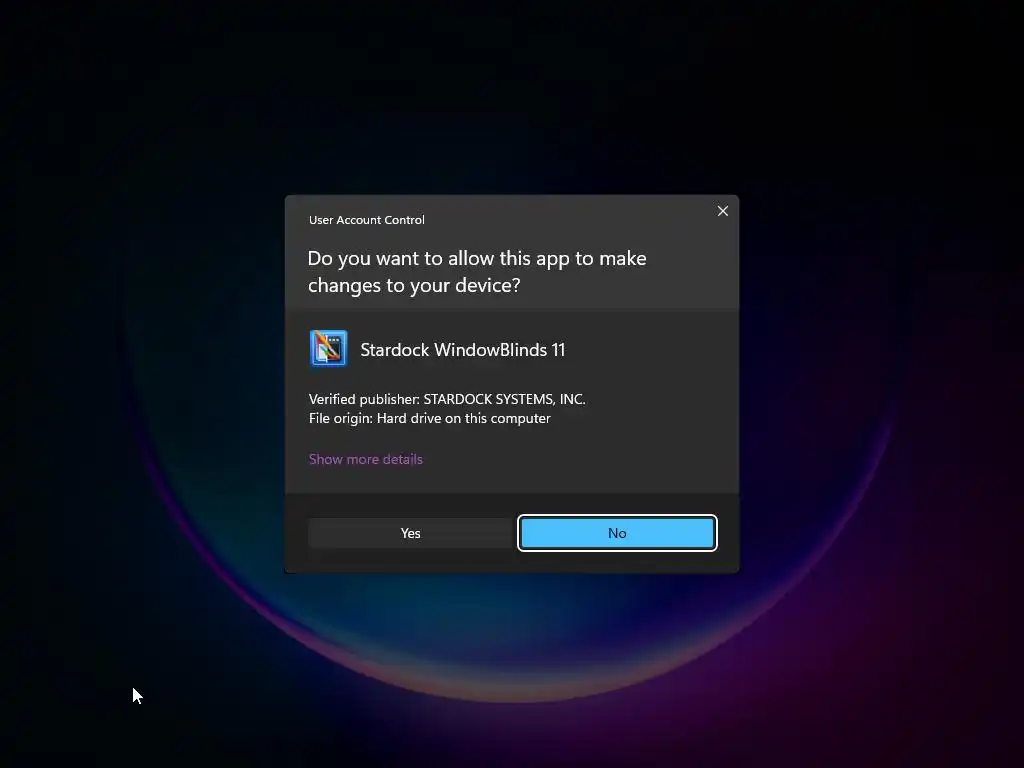1024x768 pixels.
Task: Click the 'Do you want to allow this app' heading
Action: coord(477,272)
